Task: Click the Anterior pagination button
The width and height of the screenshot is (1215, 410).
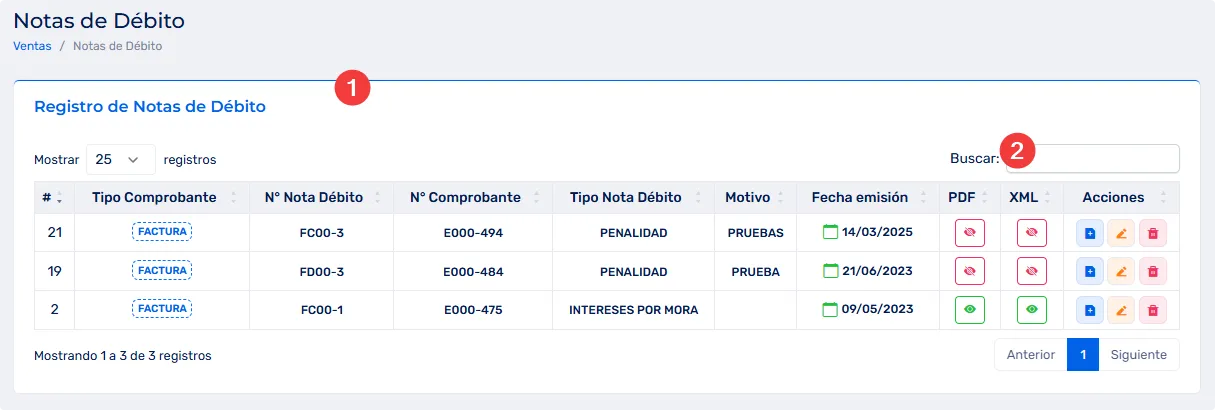Action: (x=1030, y=355)
